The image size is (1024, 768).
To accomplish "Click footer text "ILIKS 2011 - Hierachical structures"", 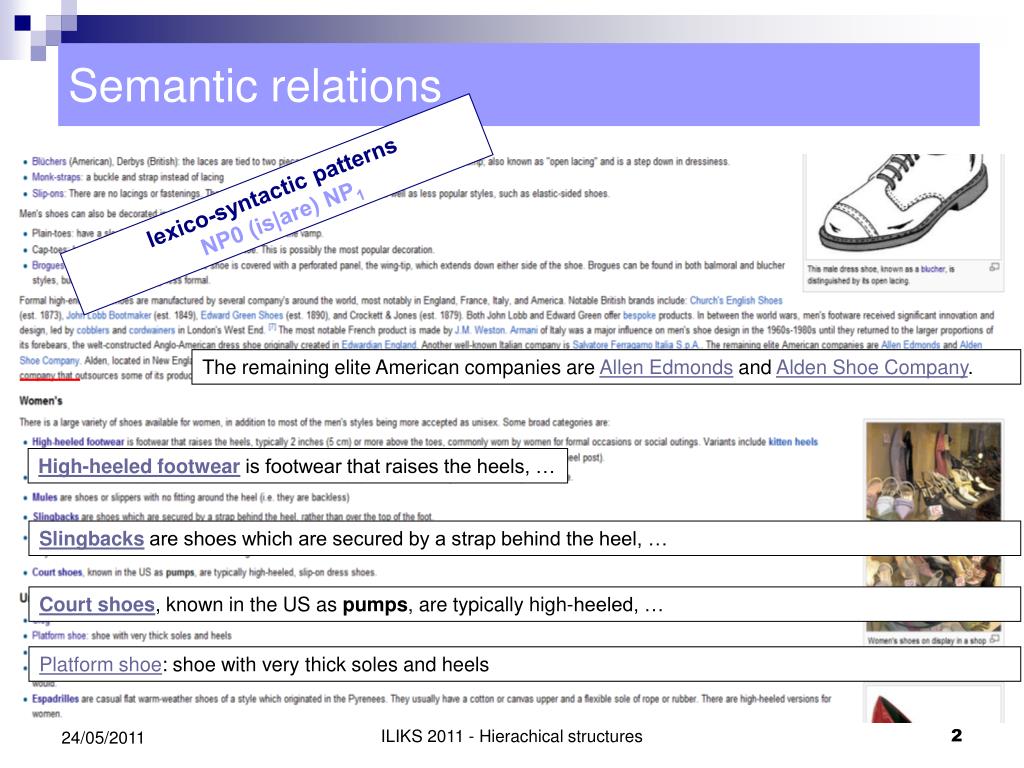I will pos(511,737).
